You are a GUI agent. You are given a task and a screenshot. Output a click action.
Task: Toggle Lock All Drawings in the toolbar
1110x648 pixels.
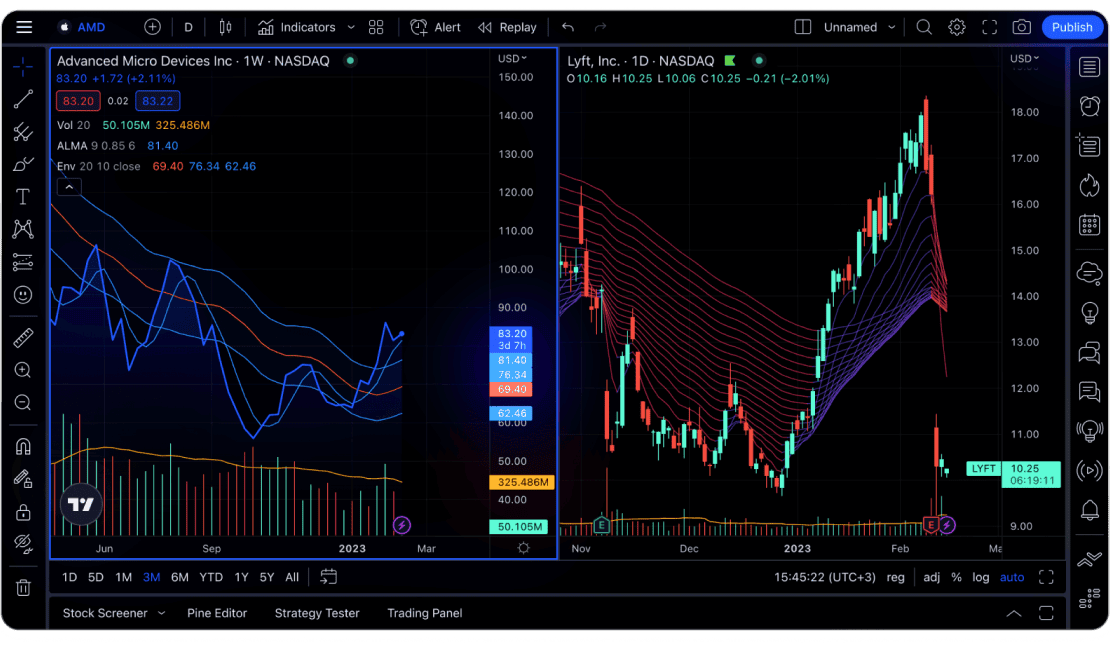(22, 511)
